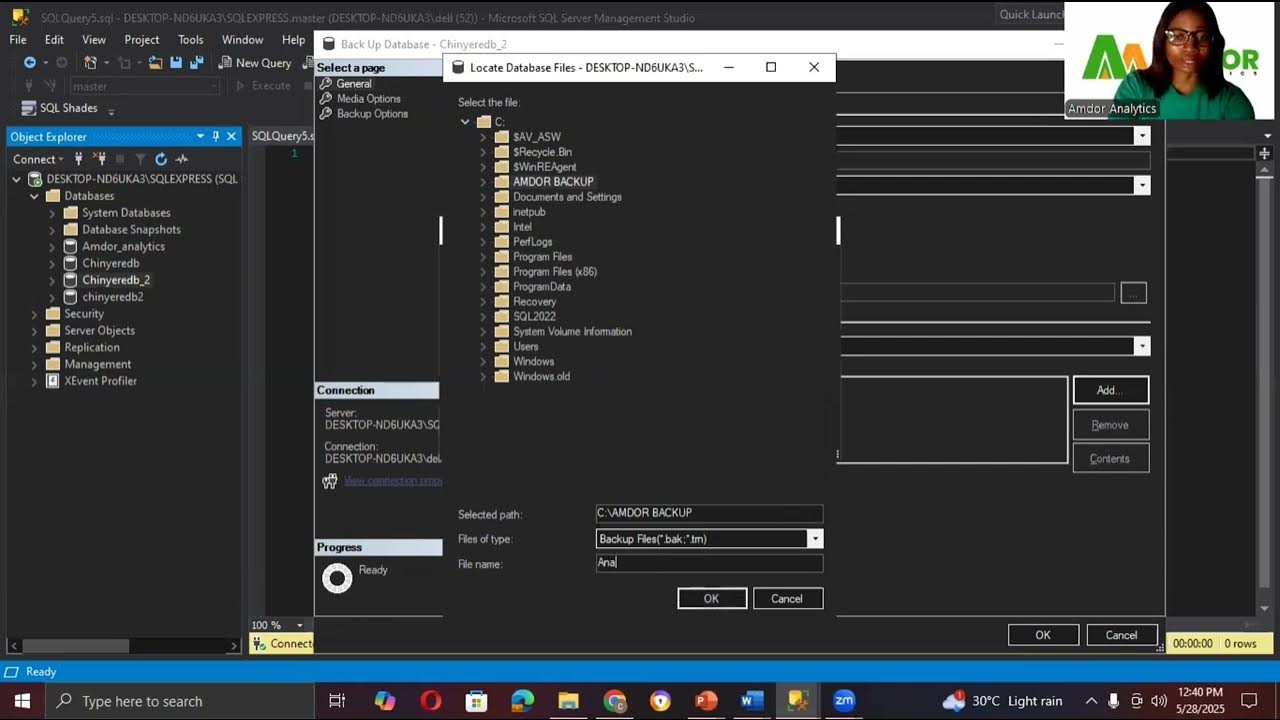Select Server Objects folder
This screenshot has width=1280, height=720.
pyautogui.click(x=99, y=331)
